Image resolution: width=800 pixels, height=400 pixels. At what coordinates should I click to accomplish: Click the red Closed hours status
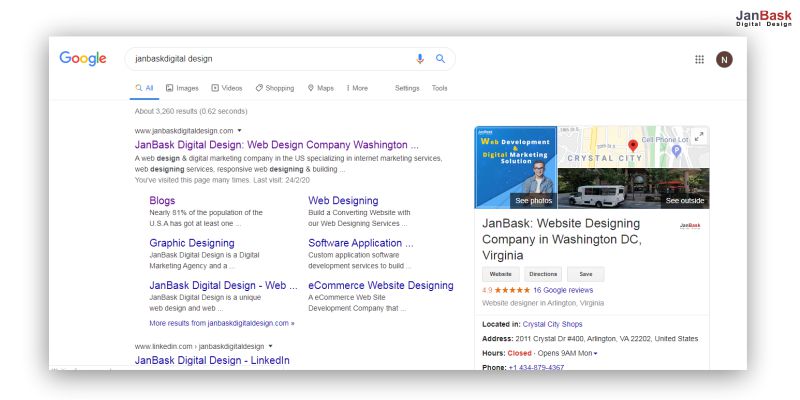click(x=519, y=354)
